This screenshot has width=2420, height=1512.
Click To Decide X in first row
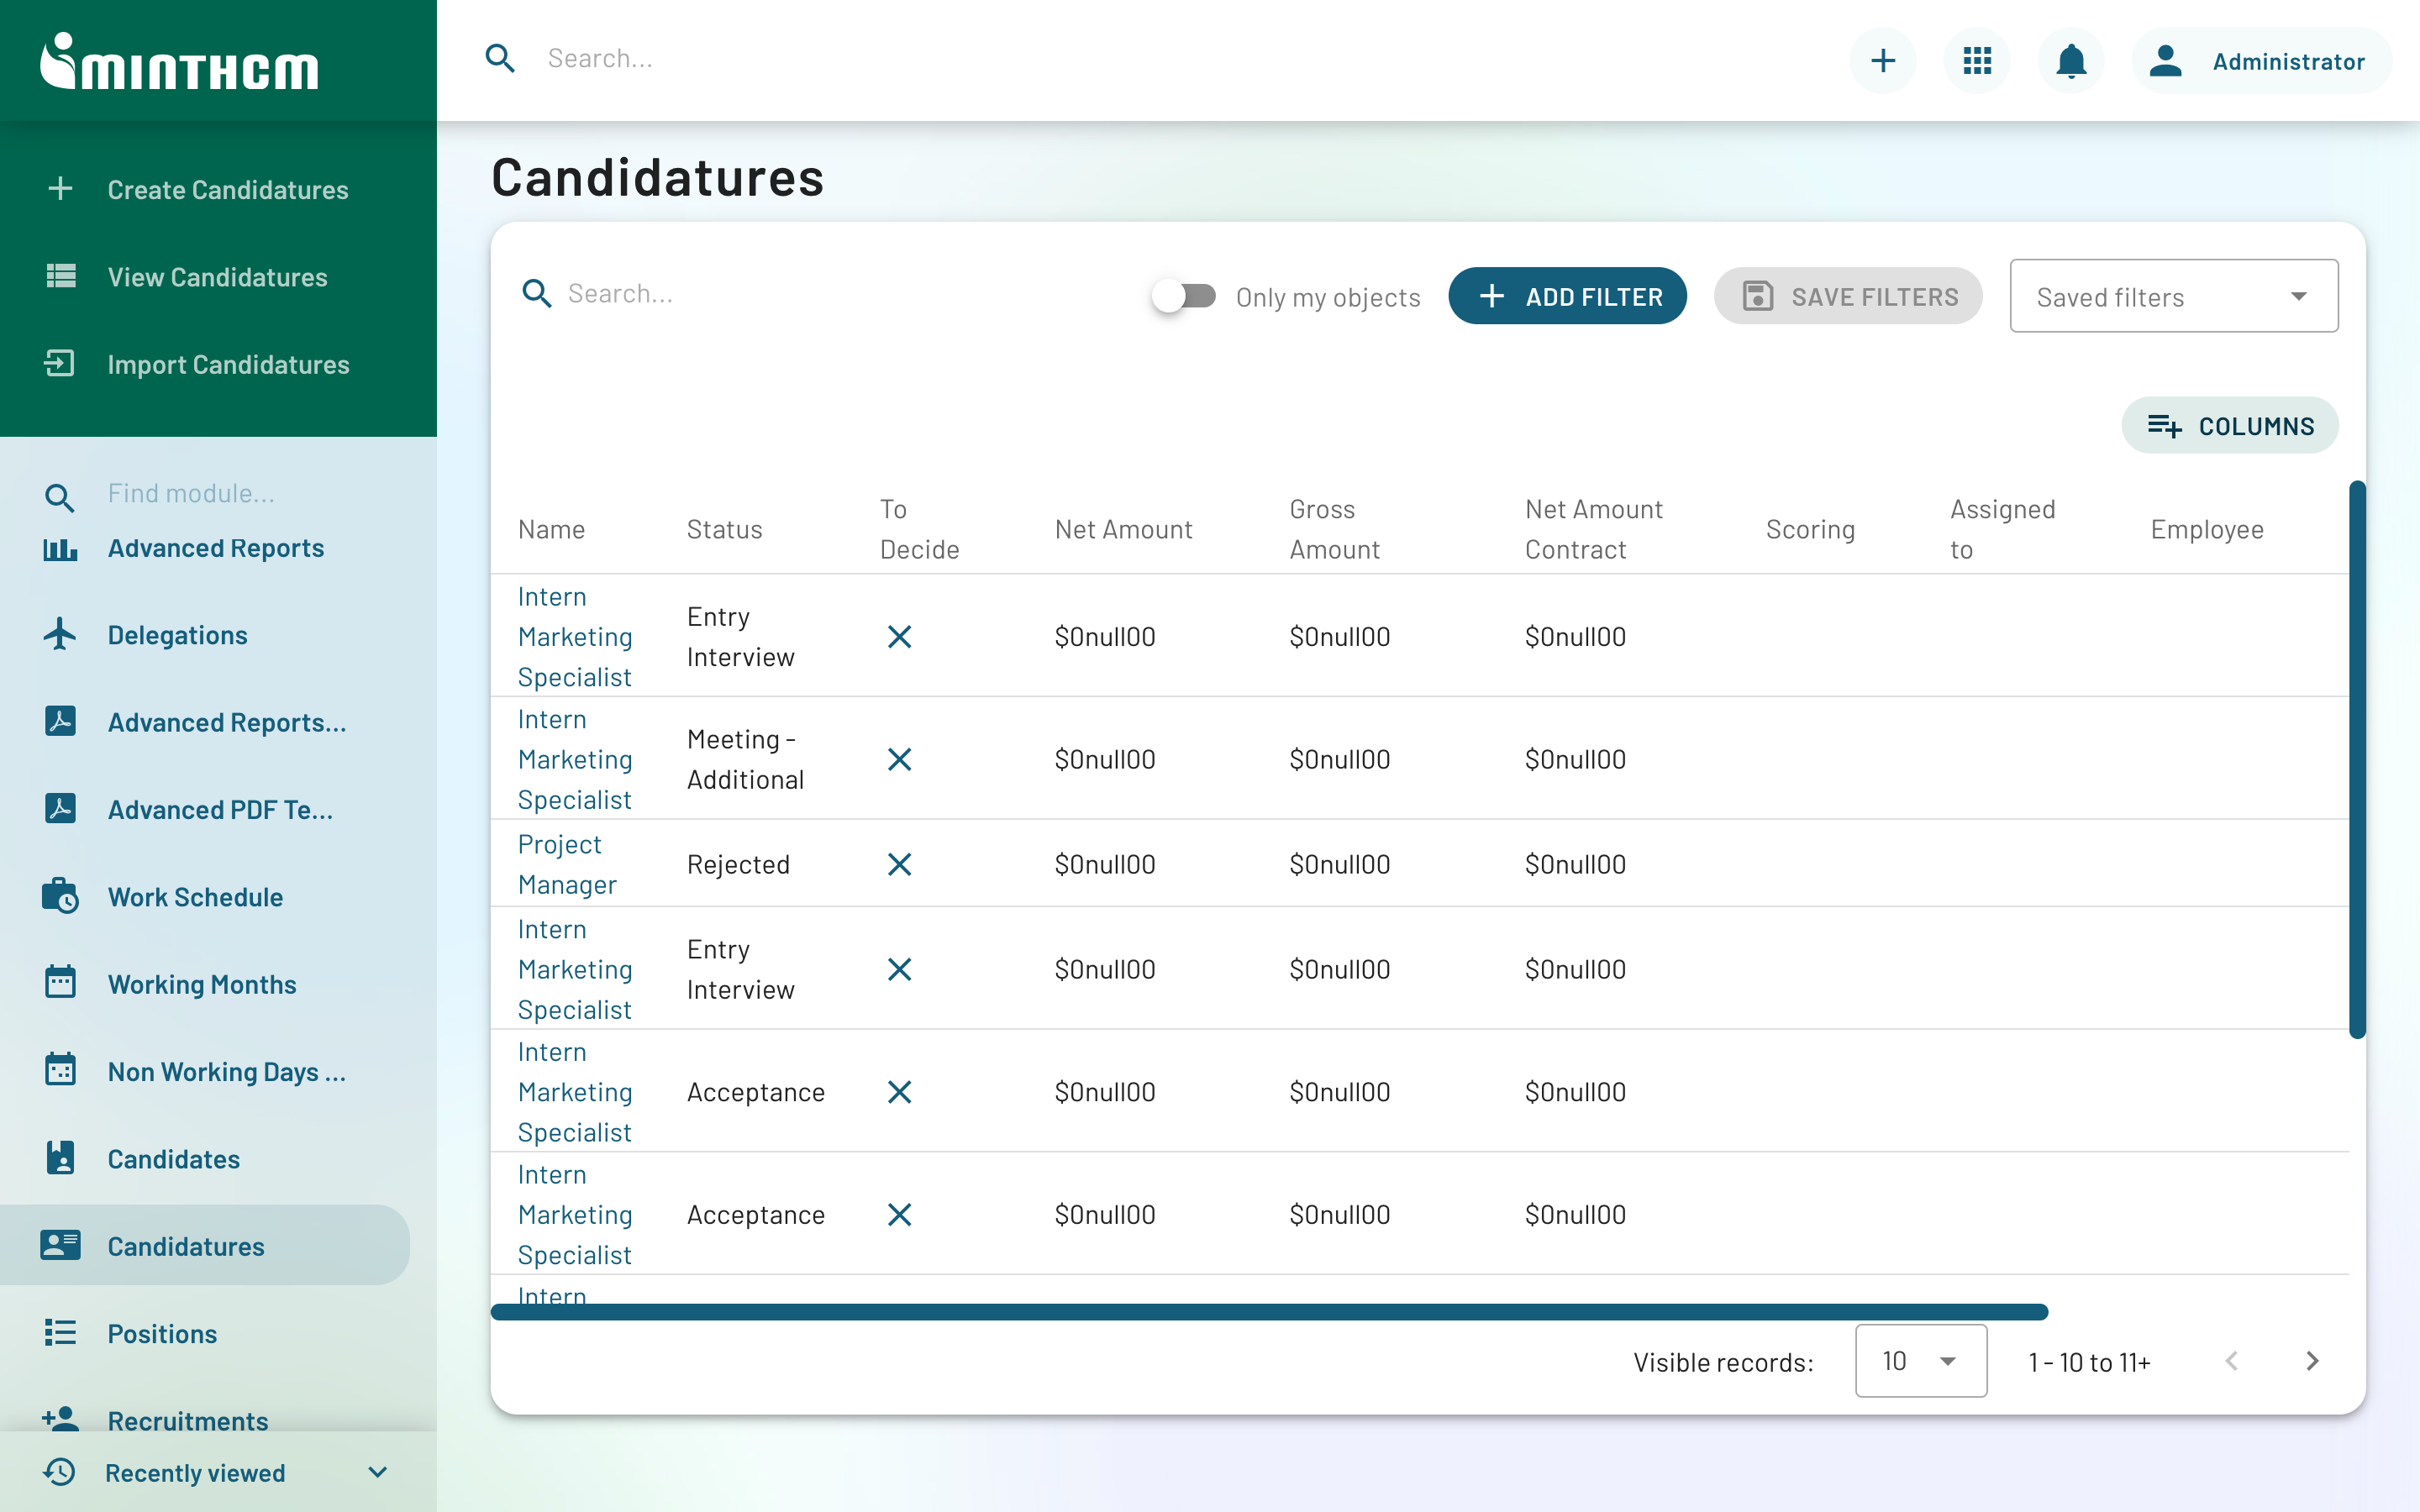pos(899,637)
